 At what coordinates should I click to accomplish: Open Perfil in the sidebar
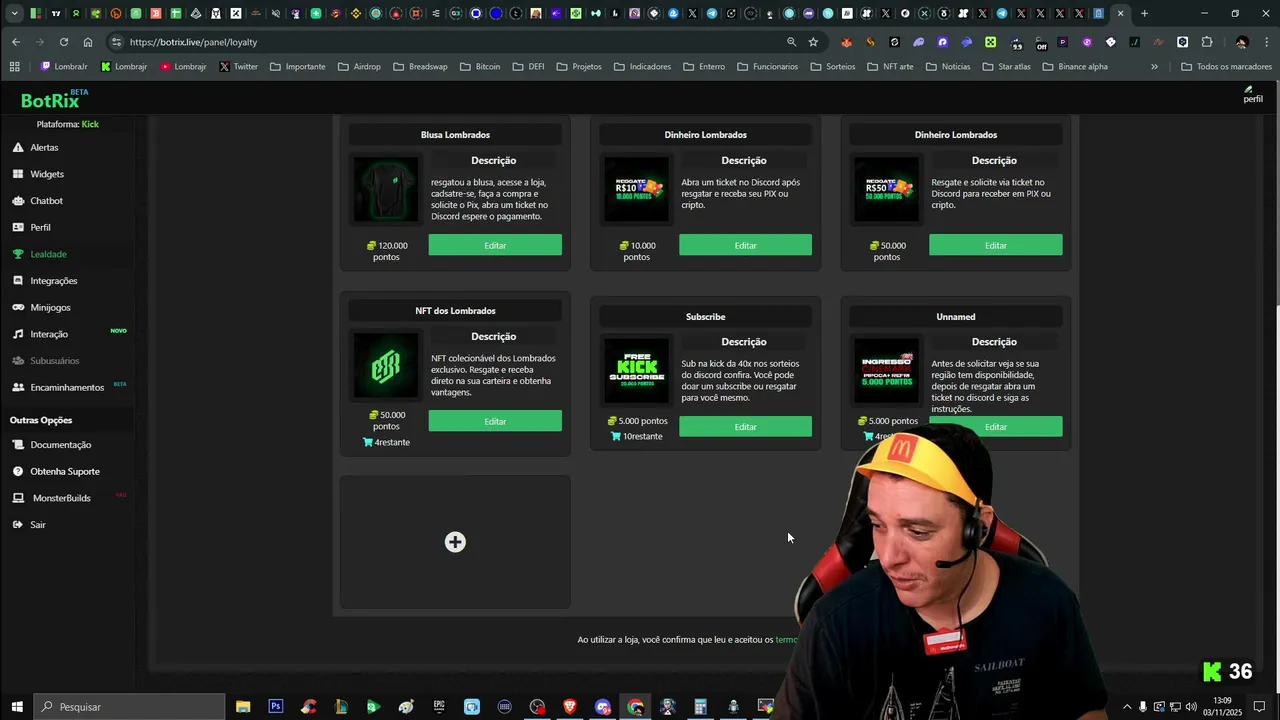point(40,227)
